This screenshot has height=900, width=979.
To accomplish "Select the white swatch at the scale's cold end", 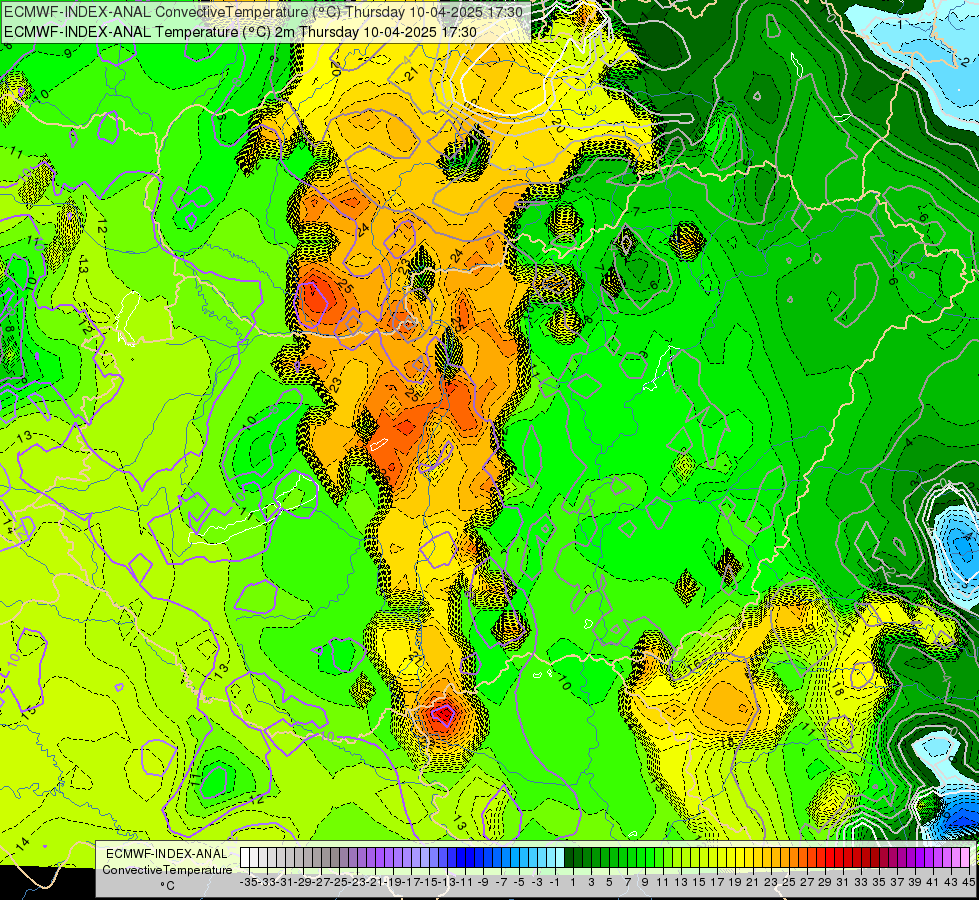I will click(245, 858).
